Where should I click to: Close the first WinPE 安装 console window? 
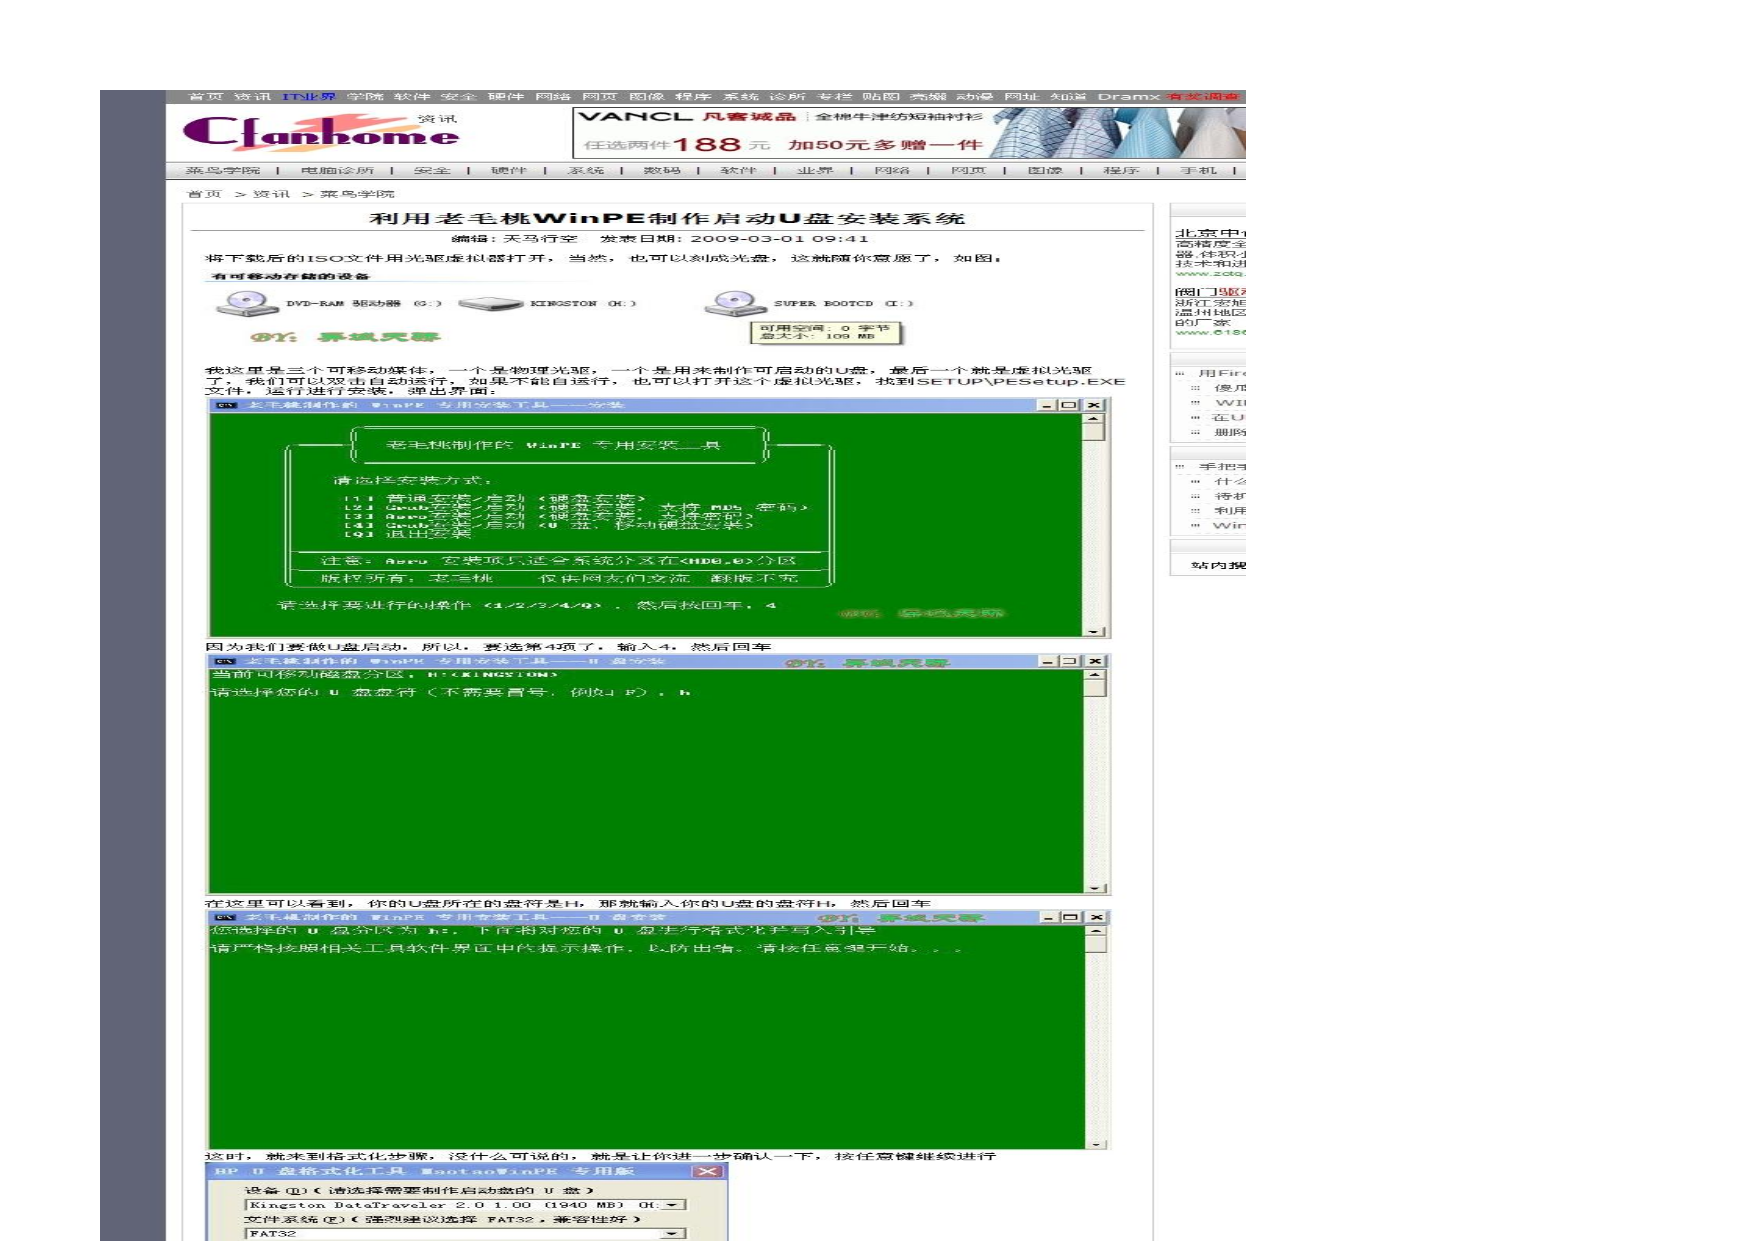(1094, 405)
